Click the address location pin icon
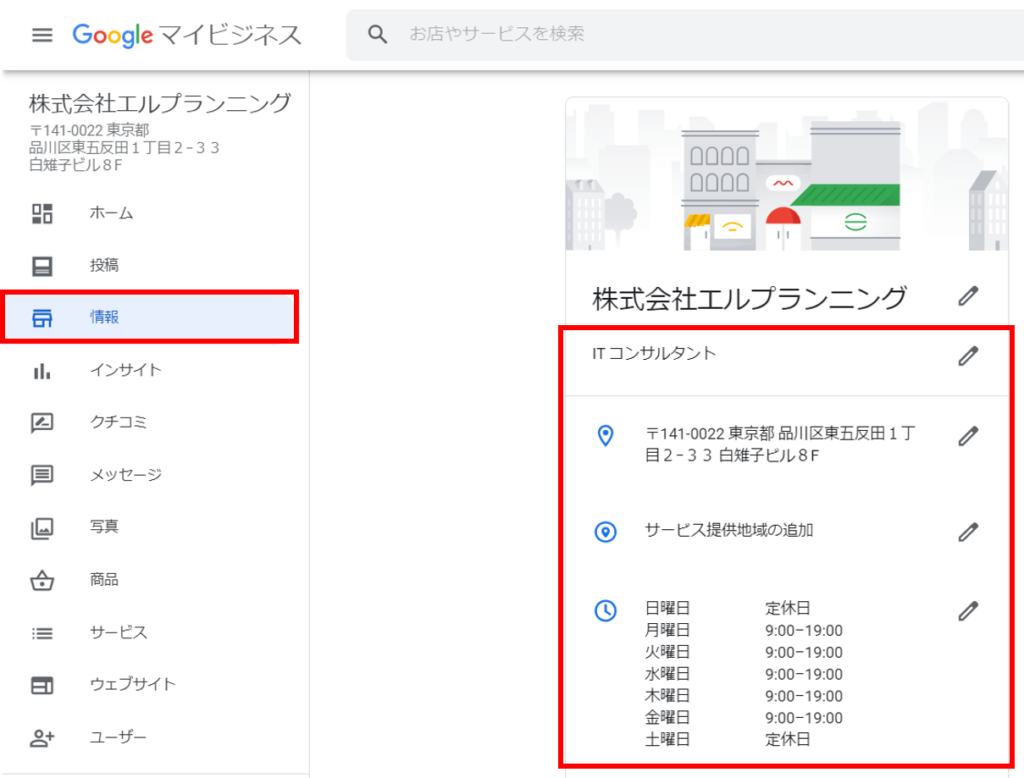 tap(605, 436)
